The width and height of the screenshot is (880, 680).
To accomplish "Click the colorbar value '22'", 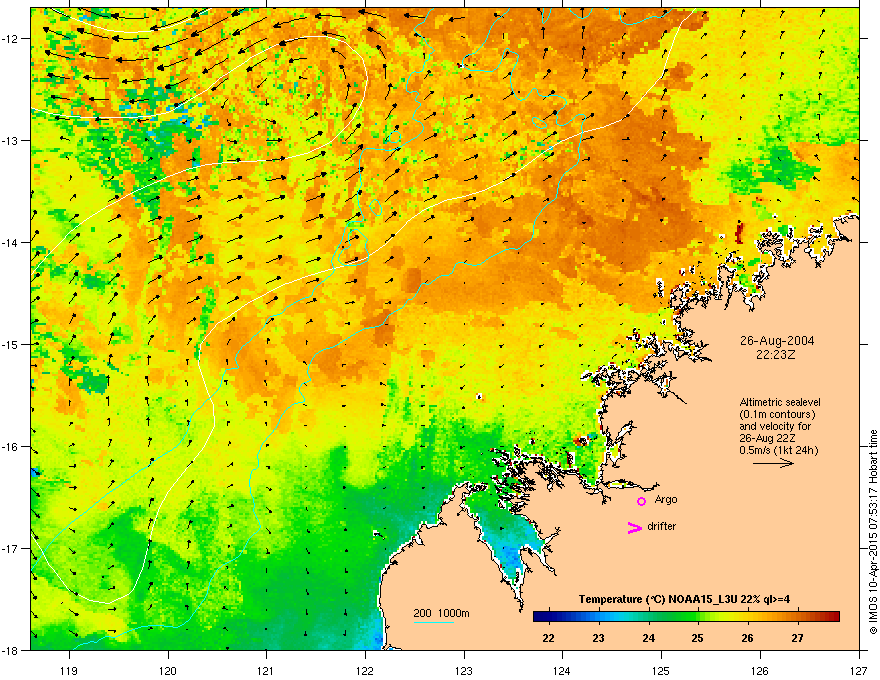I will pos(548,638).
